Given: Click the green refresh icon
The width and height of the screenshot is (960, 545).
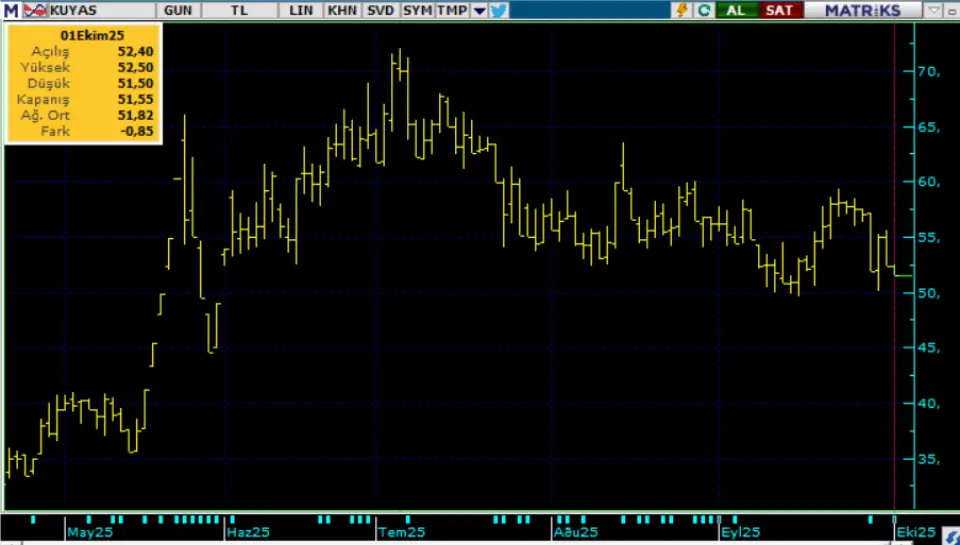Looking at the screenshot, I should pos(704,10).
